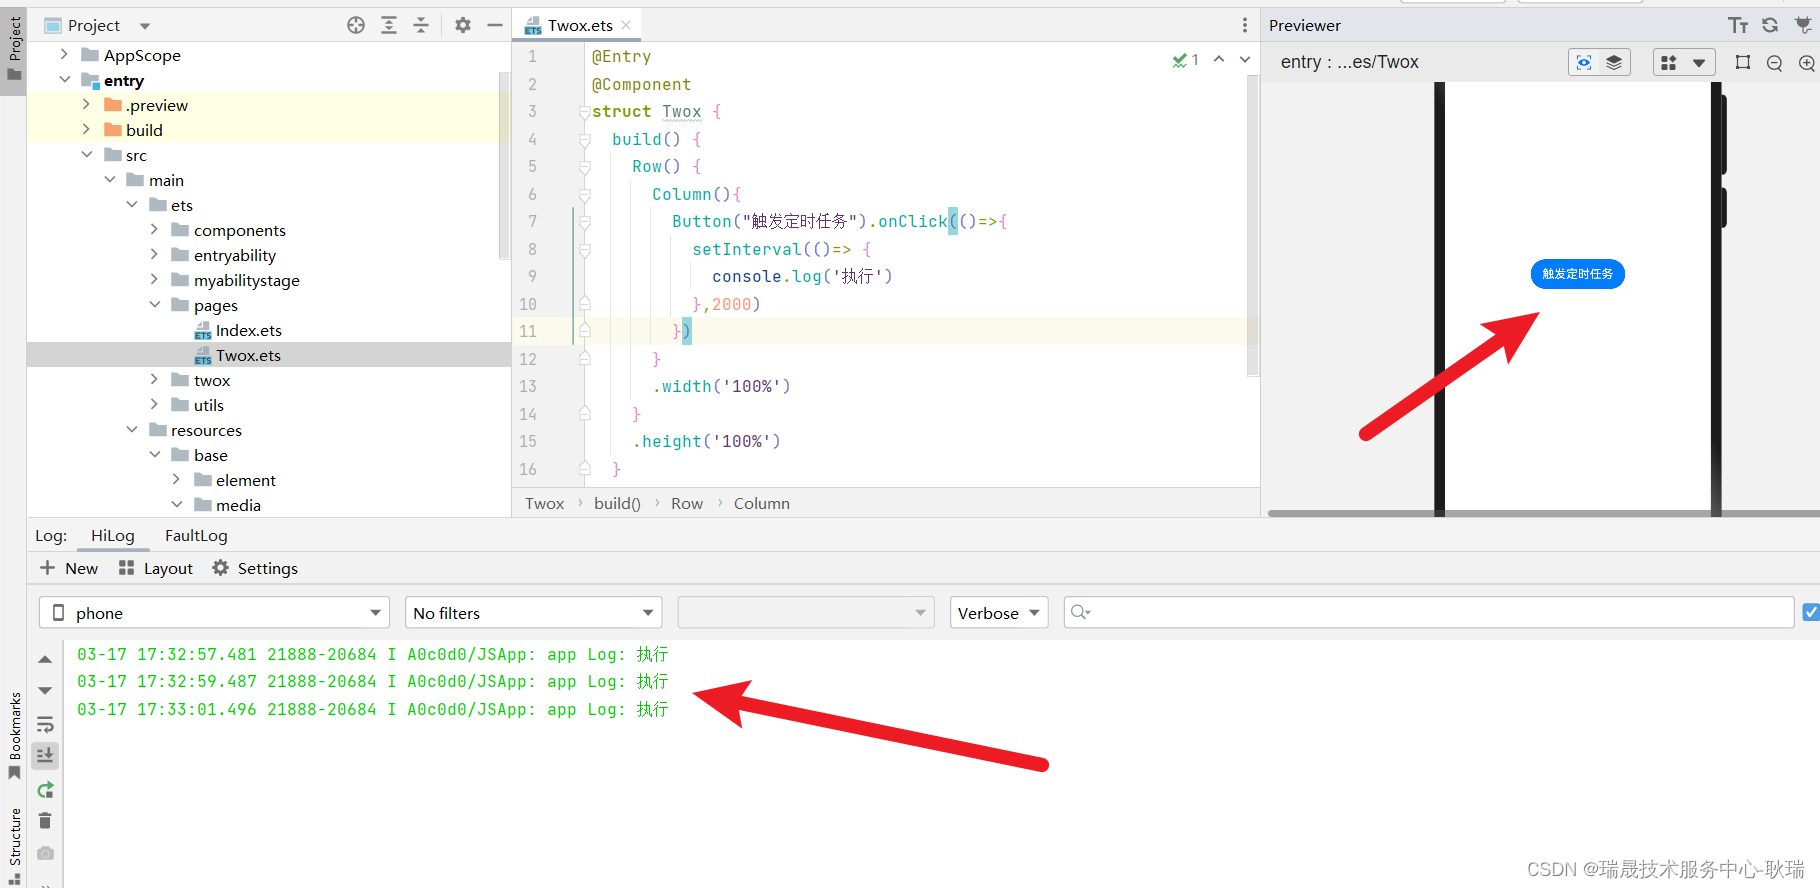Collapse the entry module folder

[64, 79]
